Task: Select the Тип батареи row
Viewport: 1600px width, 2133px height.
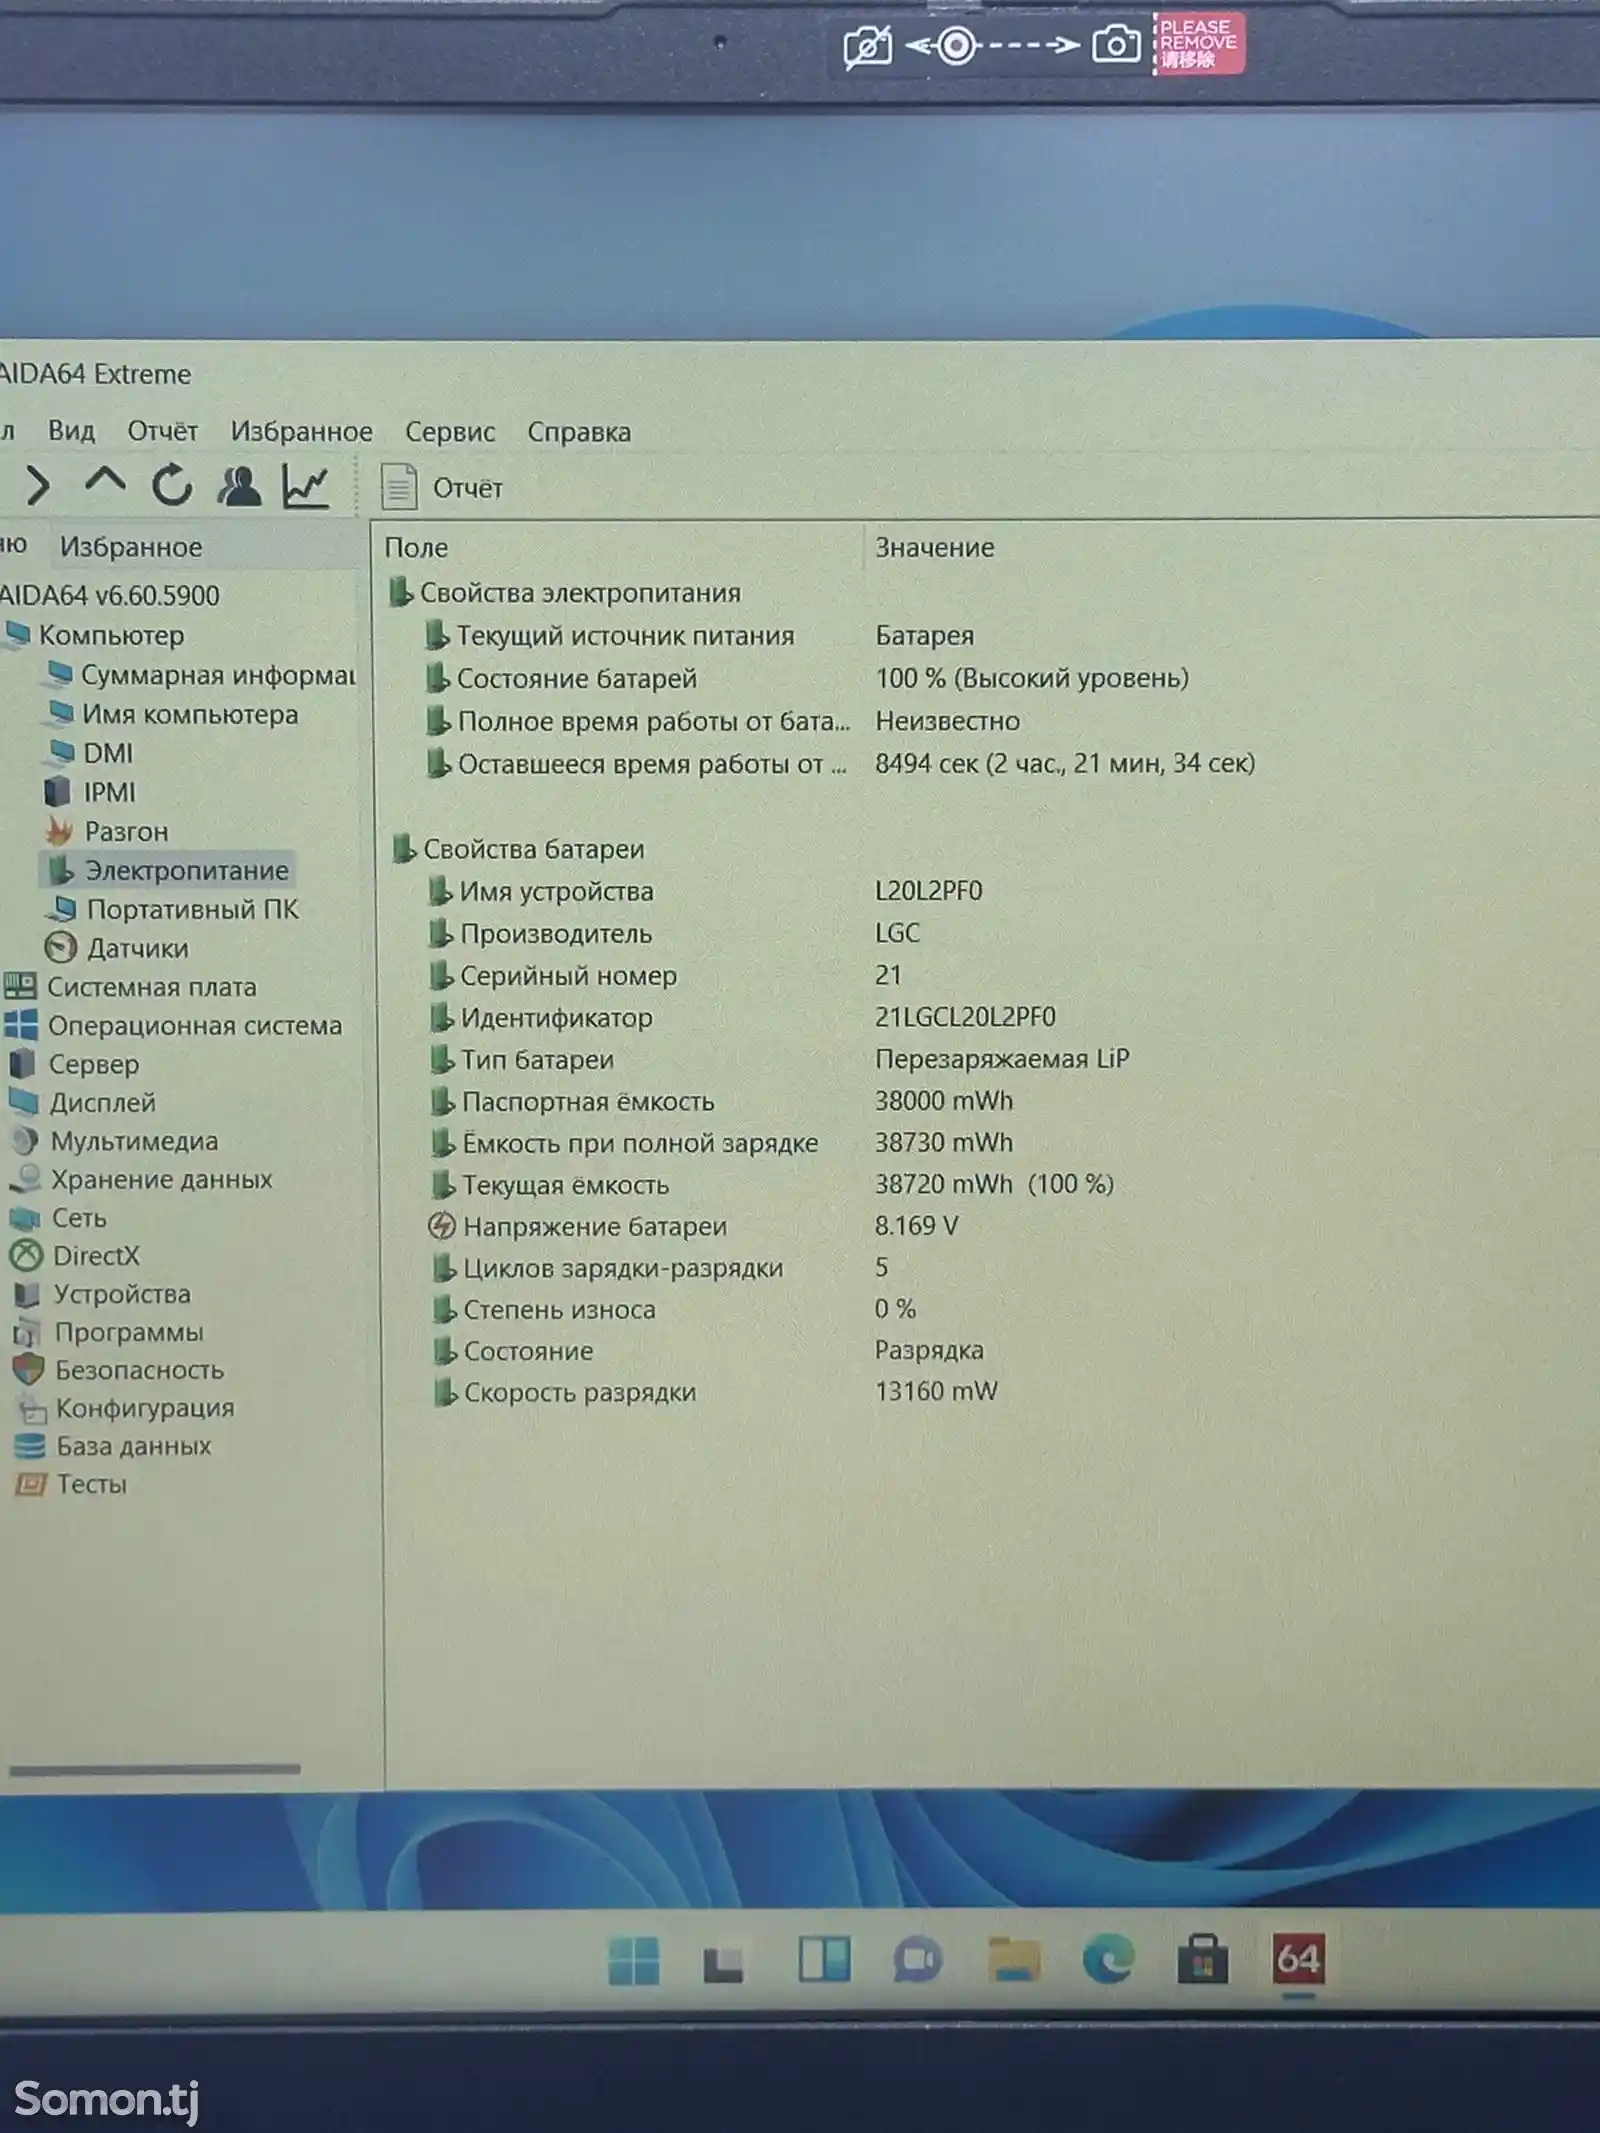Action: pyautogui.click(x=782, y=1059)
